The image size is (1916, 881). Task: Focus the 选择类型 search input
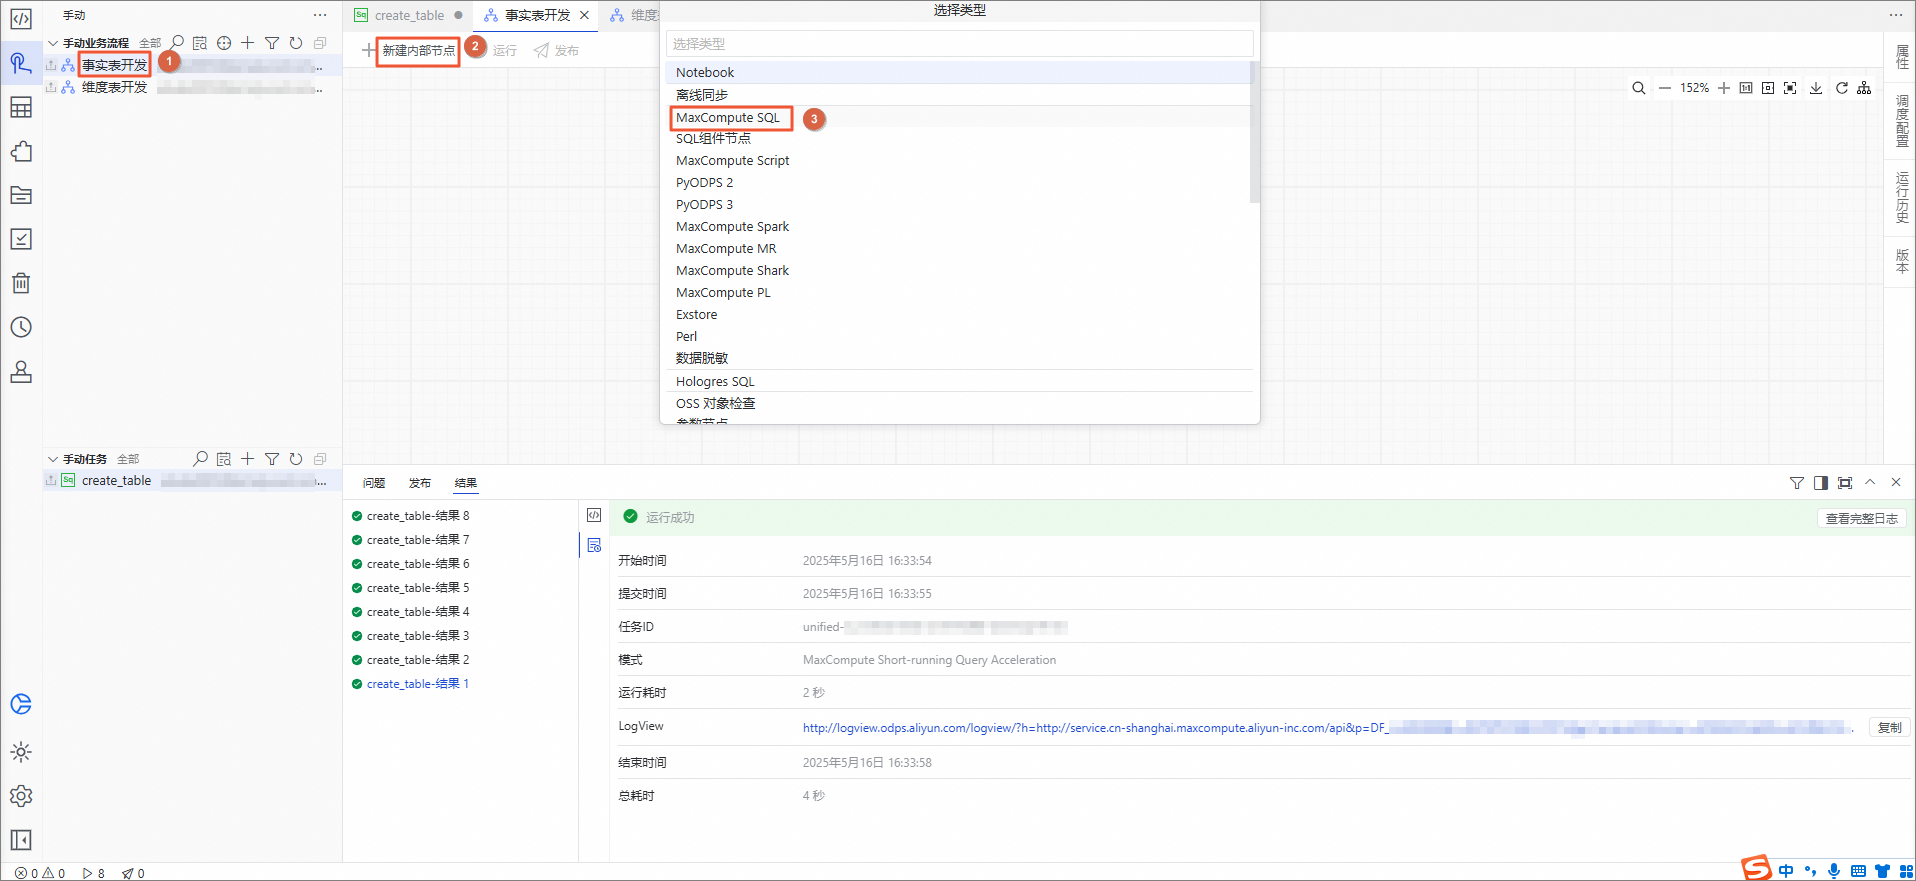pyautogui.click(x=959, y=44)
